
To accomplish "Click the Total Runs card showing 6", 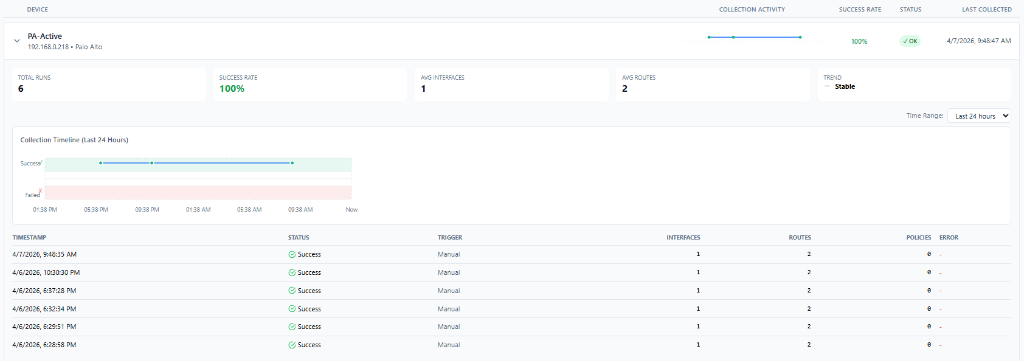I will click(108, 85).
